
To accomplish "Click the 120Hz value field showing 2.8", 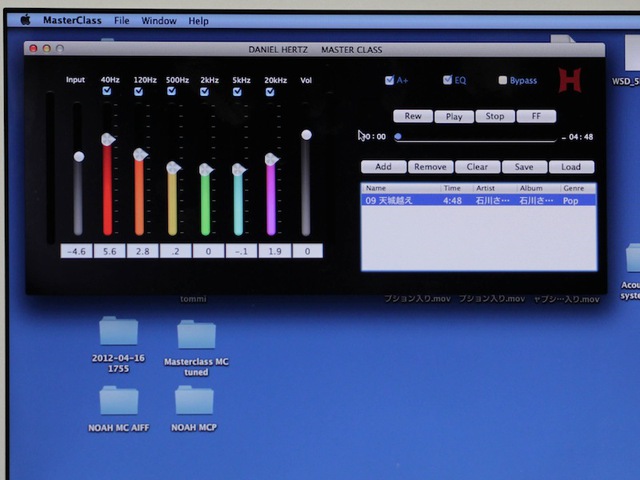I will pos(142,251).
